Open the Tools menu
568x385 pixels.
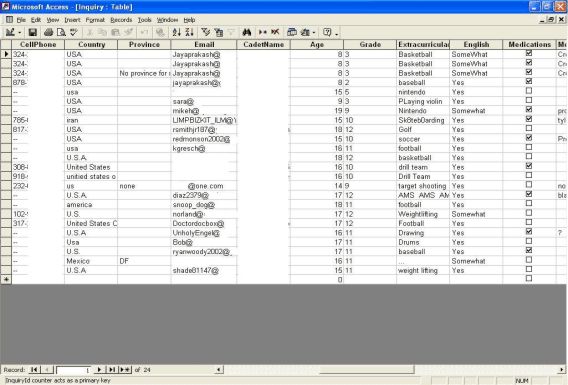coord(144,20)
